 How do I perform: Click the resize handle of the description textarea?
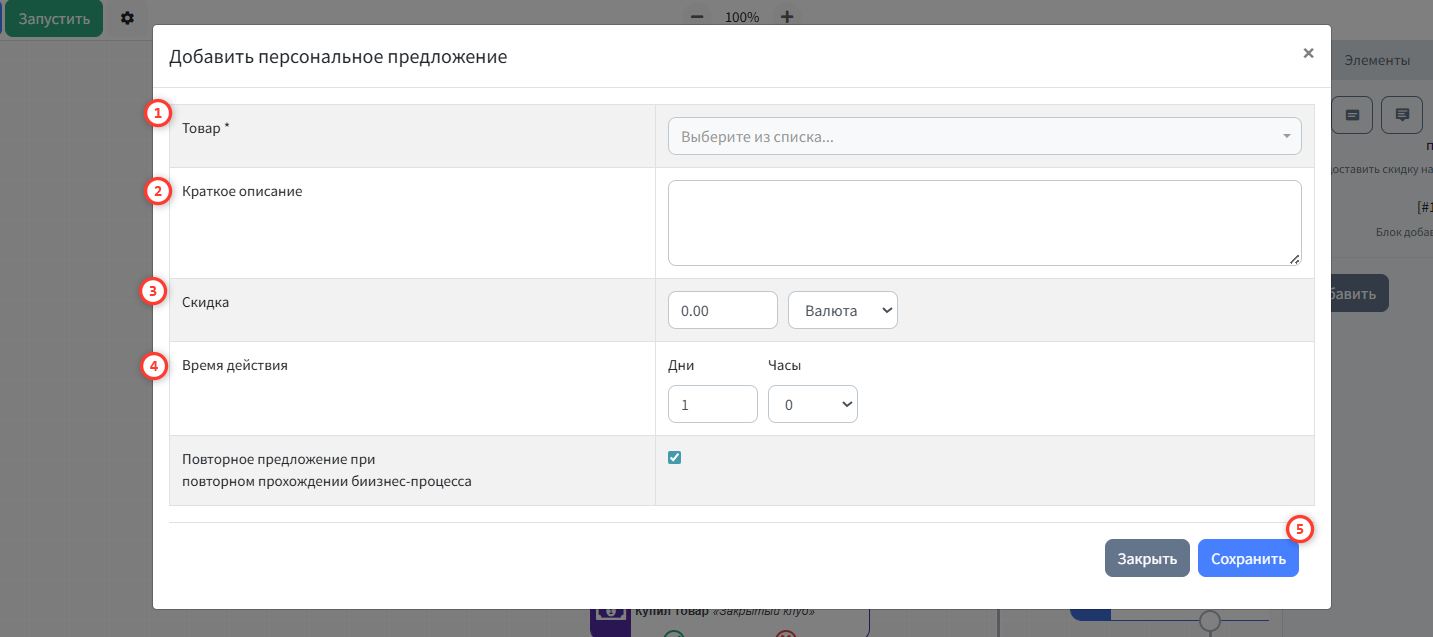coord(1294,259)
